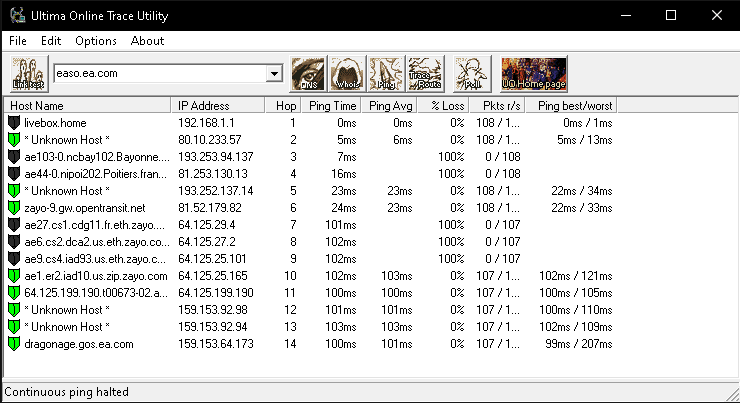Click the gray shield for ae103-0.ncbay102.Bayonne
Viewport: 740px width, 403px height.
14,157
